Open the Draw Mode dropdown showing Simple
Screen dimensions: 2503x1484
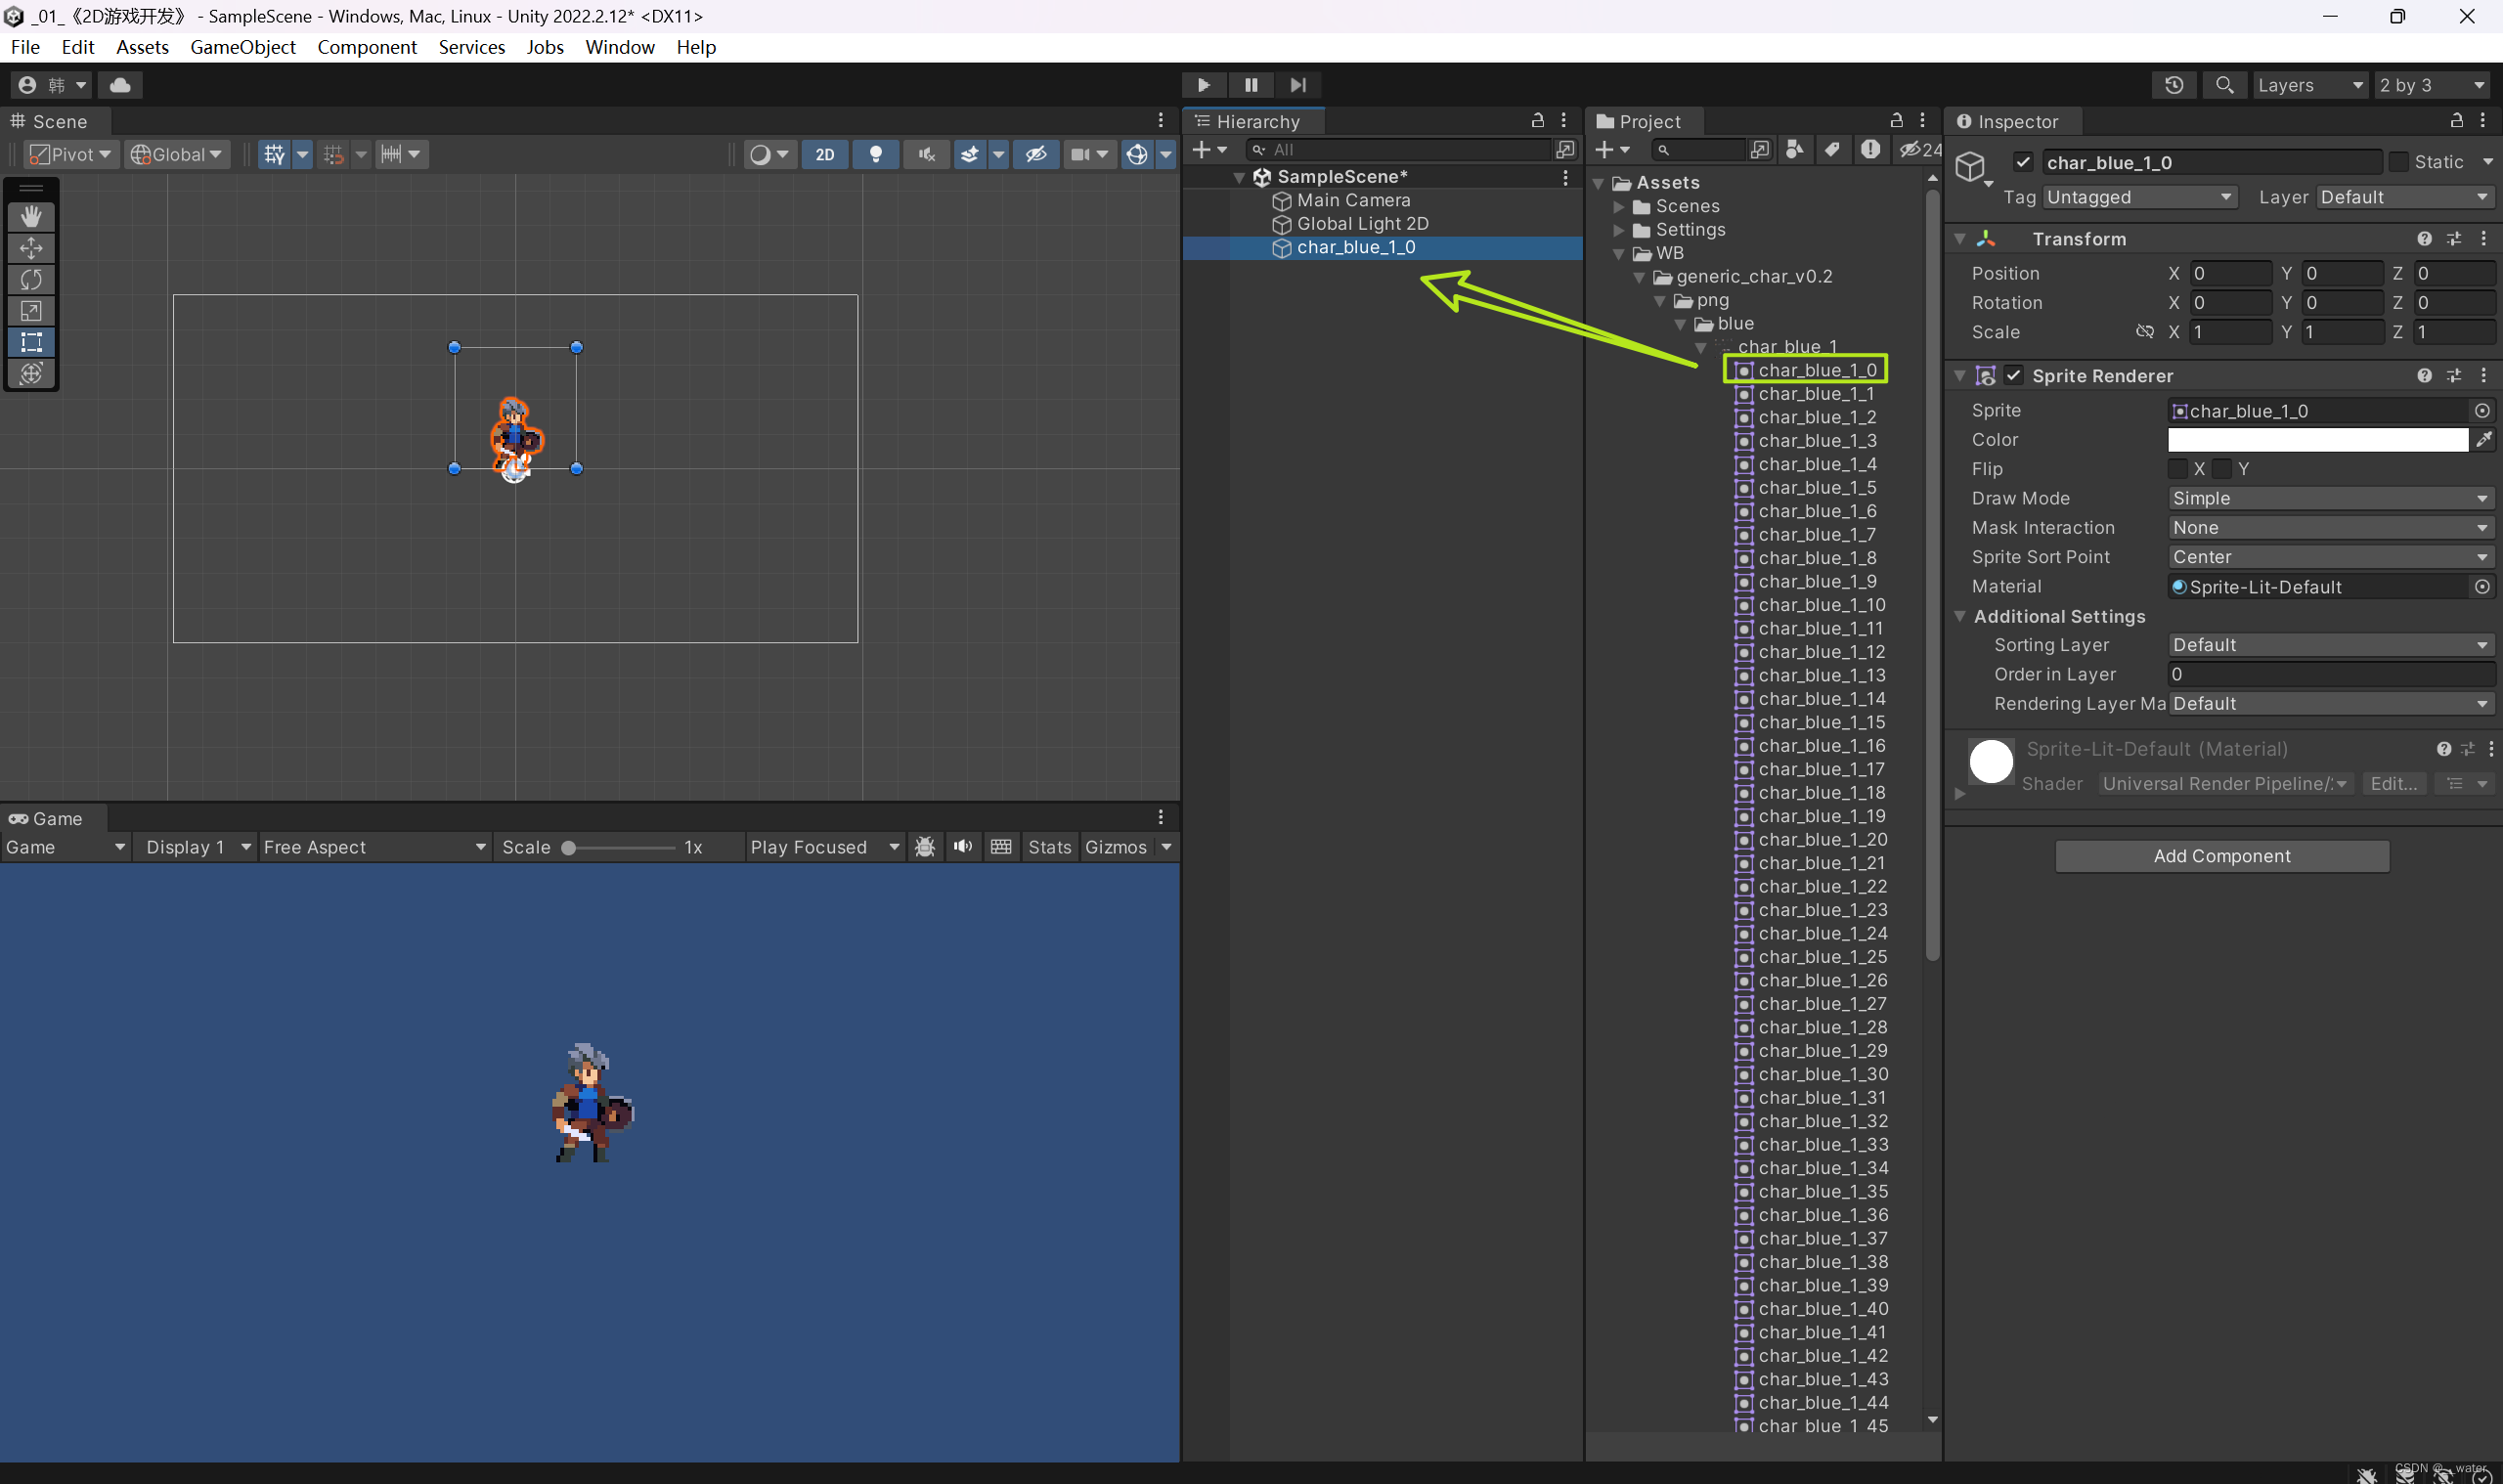[x=2328, y=498]
